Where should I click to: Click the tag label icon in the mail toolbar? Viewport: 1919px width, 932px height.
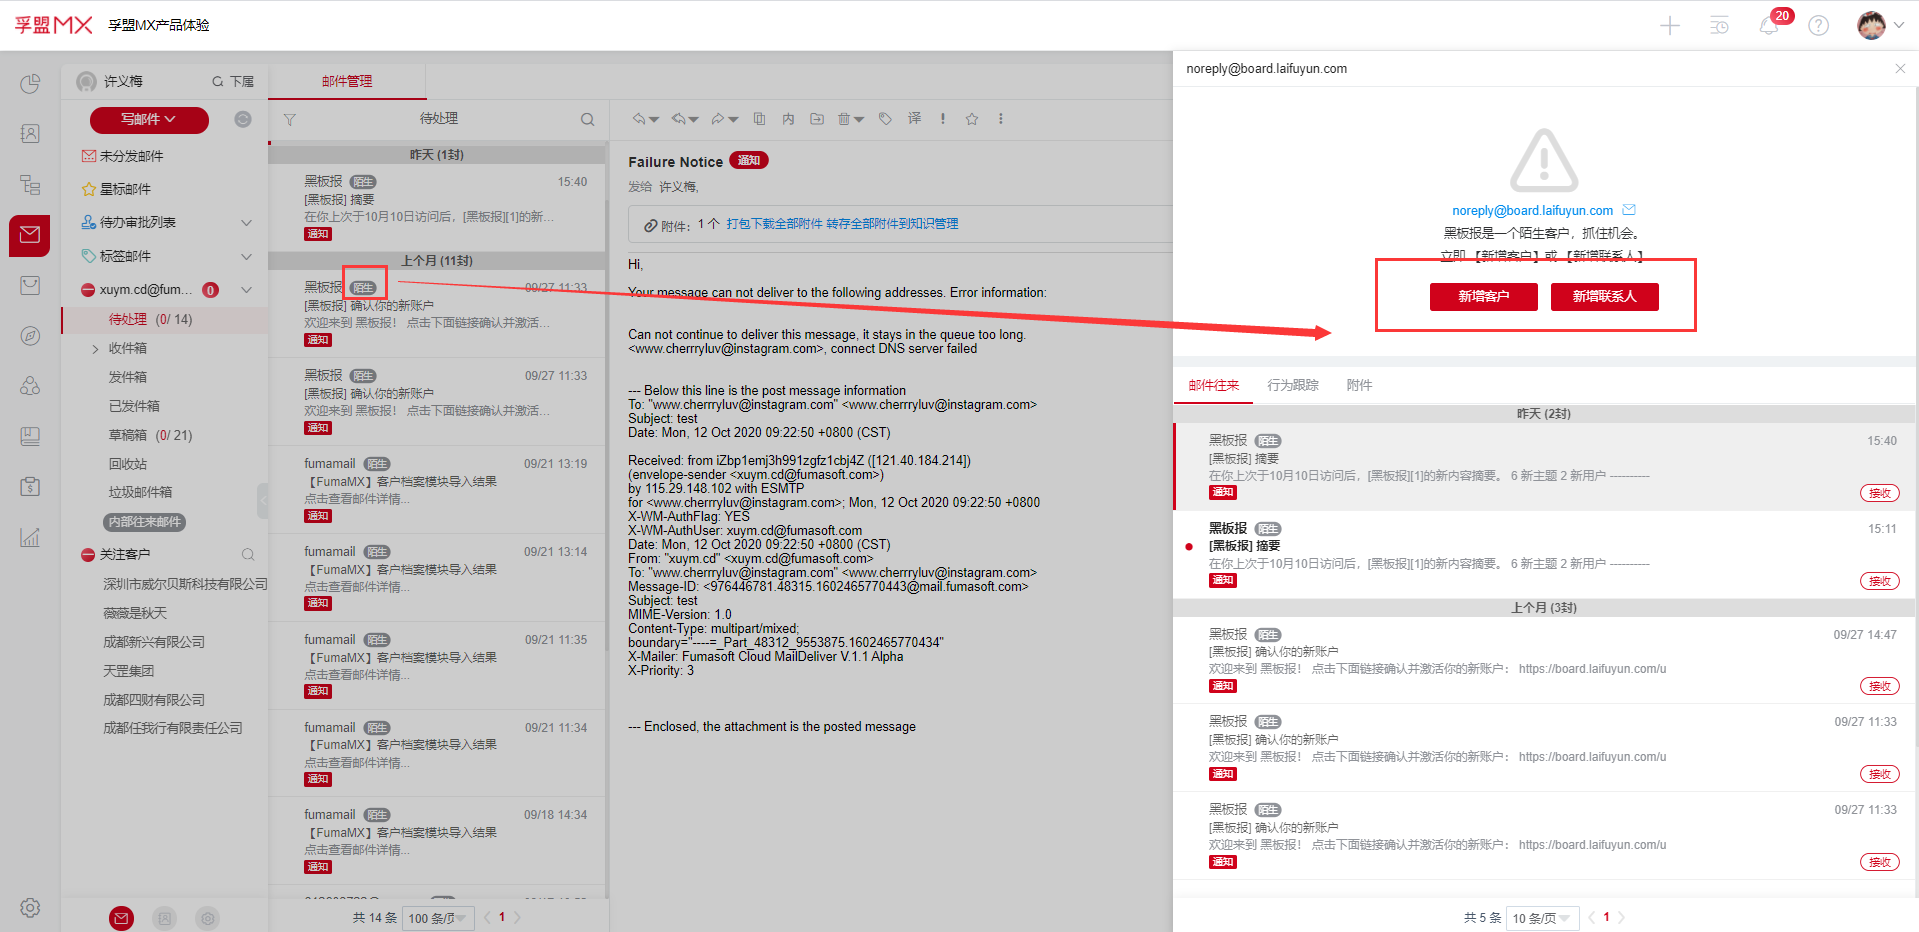pos(885,119)
